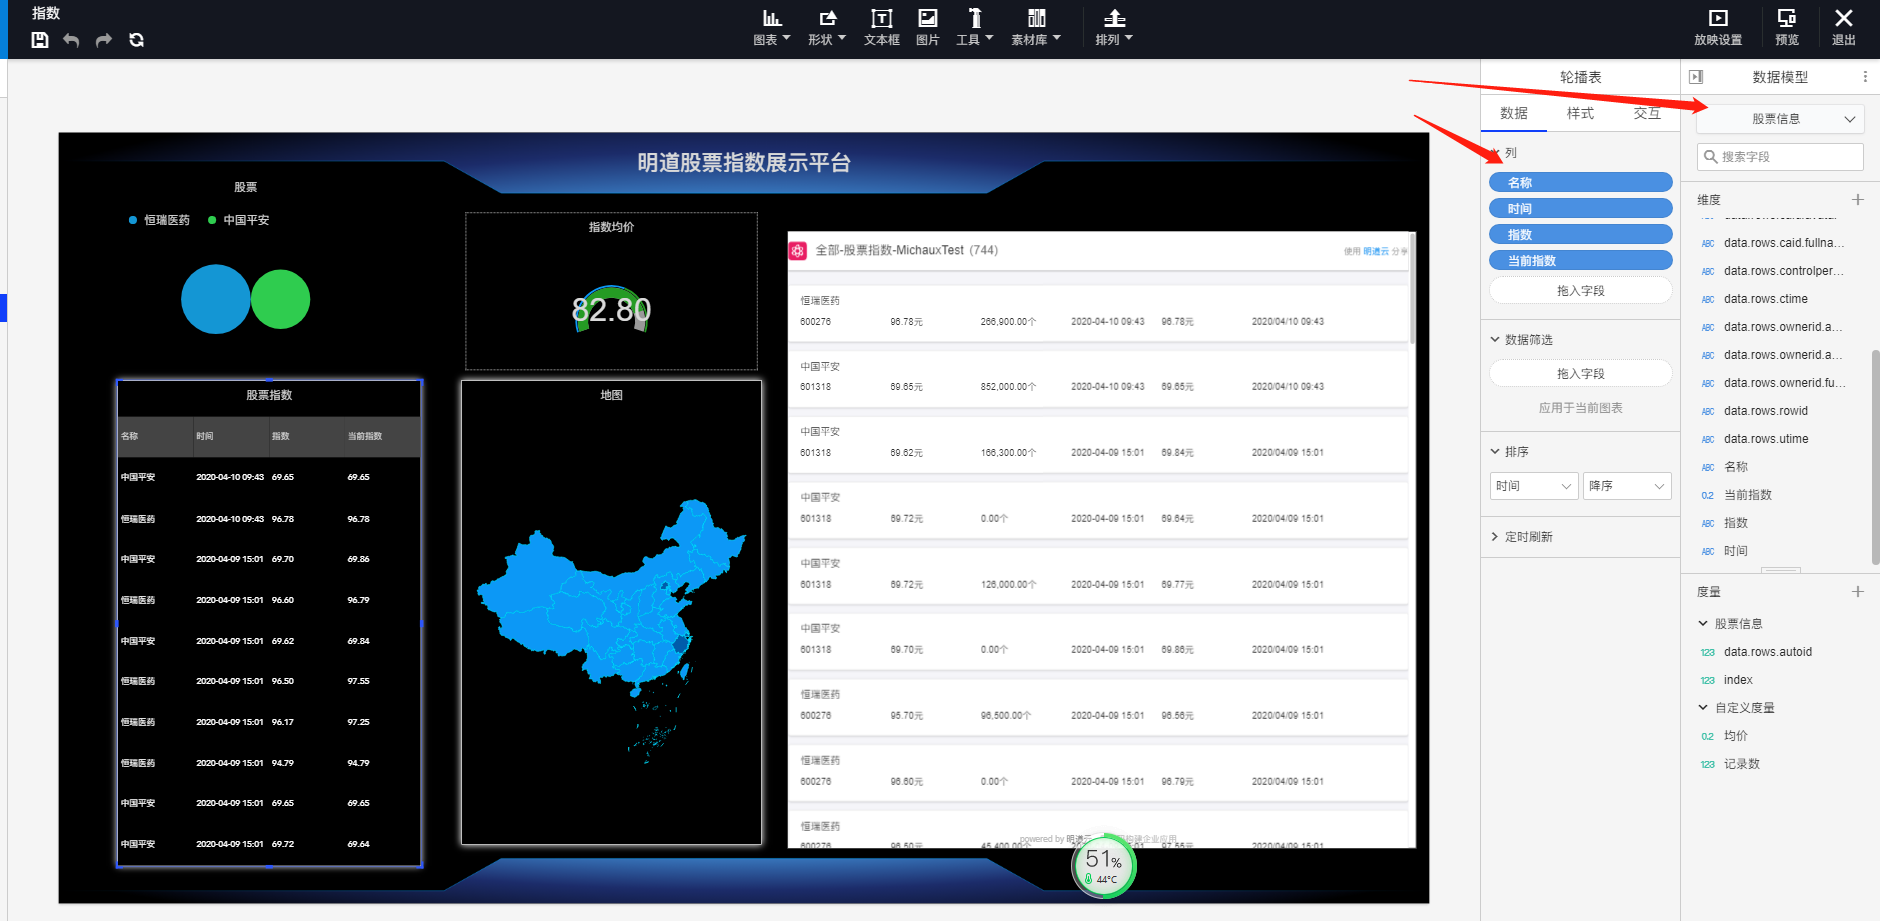Image resolution: width=1880 pixels, height=921 pixels.
Task: Switch to the 交互 tab
Action: coord(1647,114)
